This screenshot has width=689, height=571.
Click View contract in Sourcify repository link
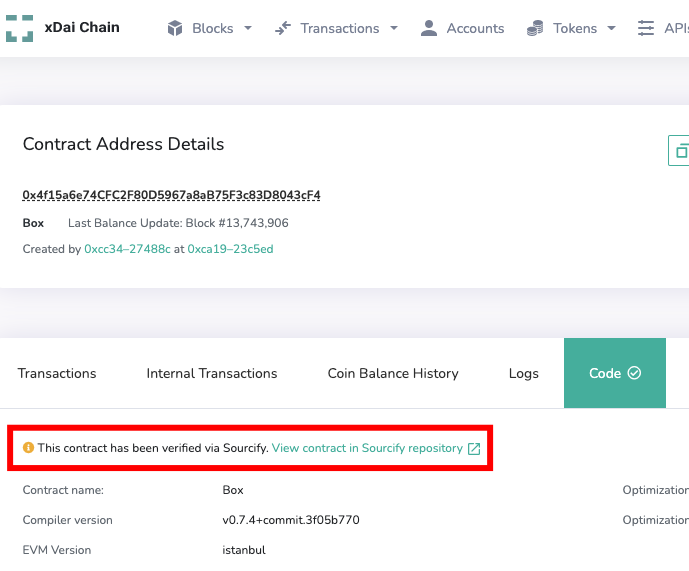click(367, 449)
